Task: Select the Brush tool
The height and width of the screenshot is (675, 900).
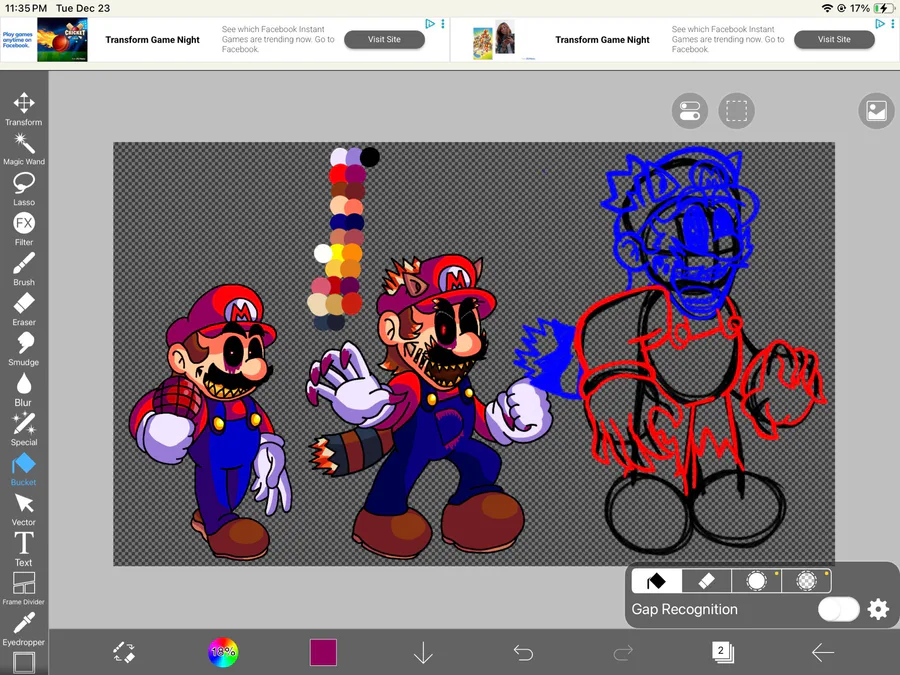Action: pos(24,269)
